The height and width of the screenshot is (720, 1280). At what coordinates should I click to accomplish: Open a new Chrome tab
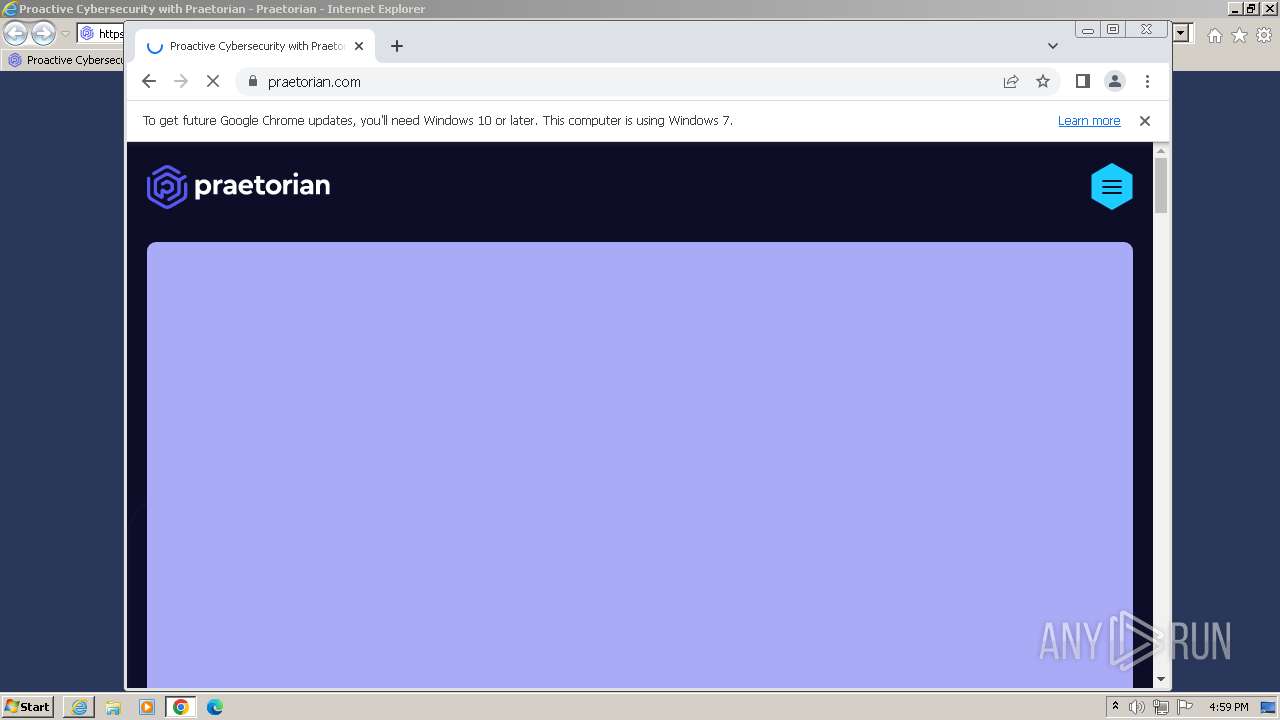pos(397,46)
